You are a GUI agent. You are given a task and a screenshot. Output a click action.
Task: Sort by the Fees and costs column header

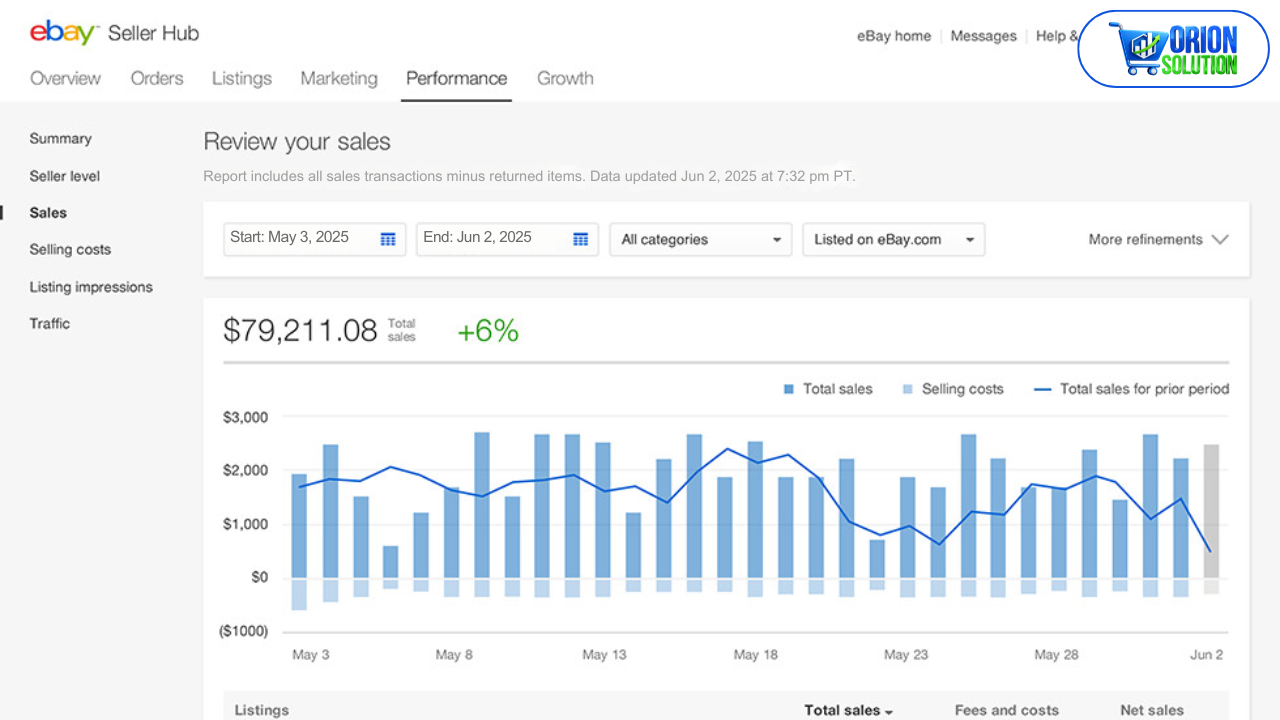tap(1007, 710)
